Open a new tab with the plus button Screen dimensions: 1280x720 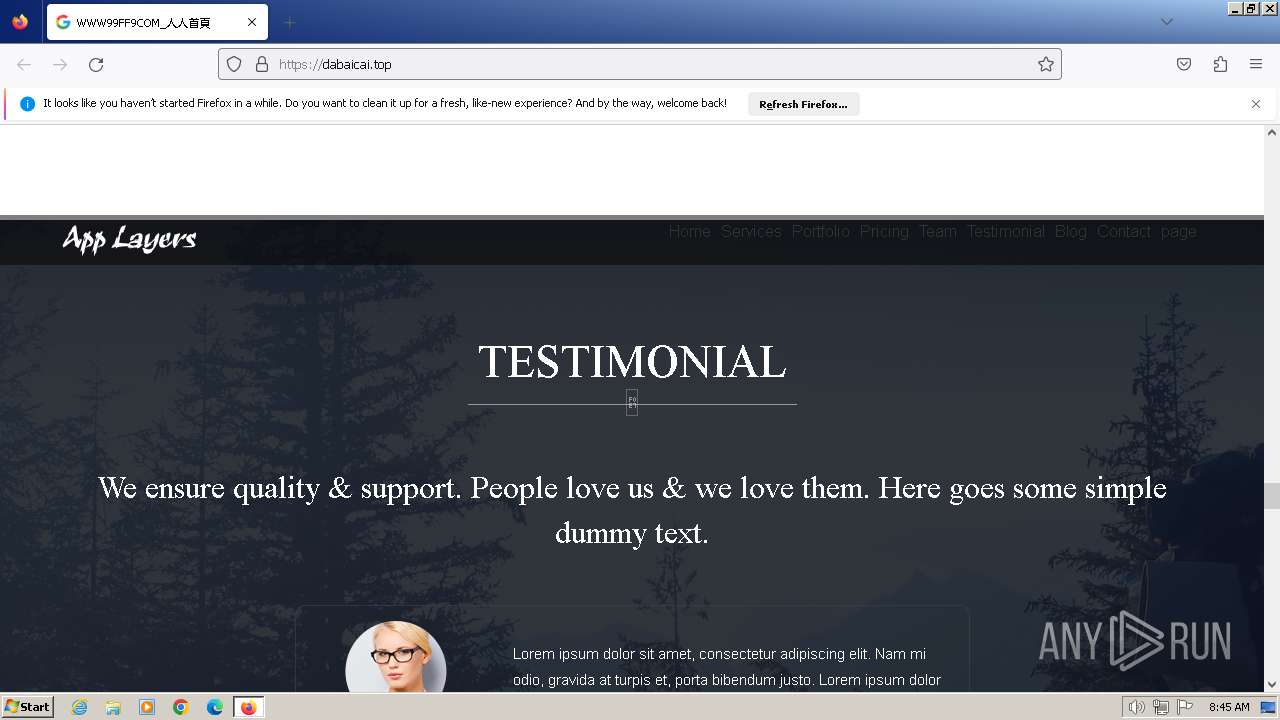pos(290,22)
